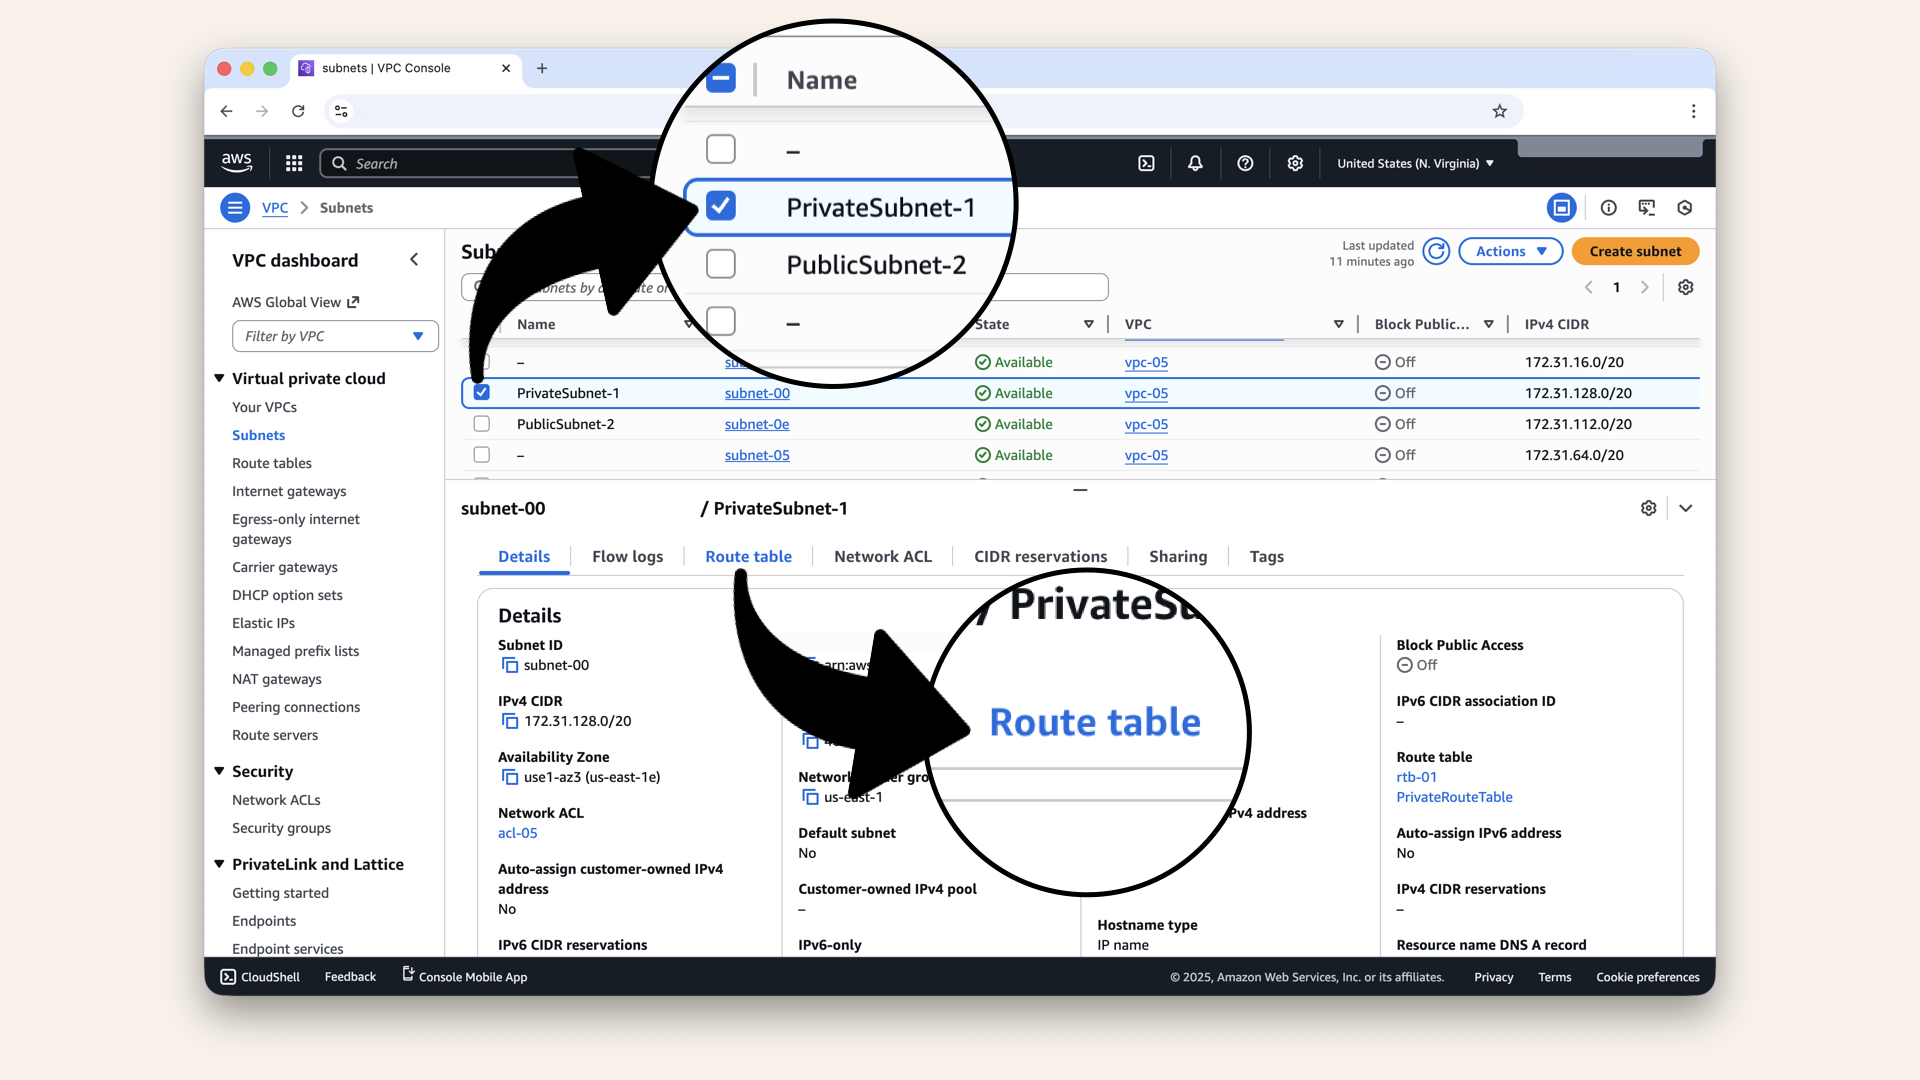The image size is (1920, 1080).
Task: Open the Actions dropdown
Action: point(1510,251)
